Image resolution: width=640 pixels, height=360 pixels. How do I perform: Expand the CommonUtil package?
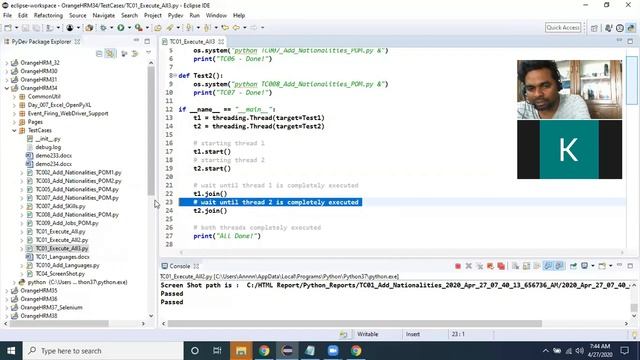click(14, 97)
